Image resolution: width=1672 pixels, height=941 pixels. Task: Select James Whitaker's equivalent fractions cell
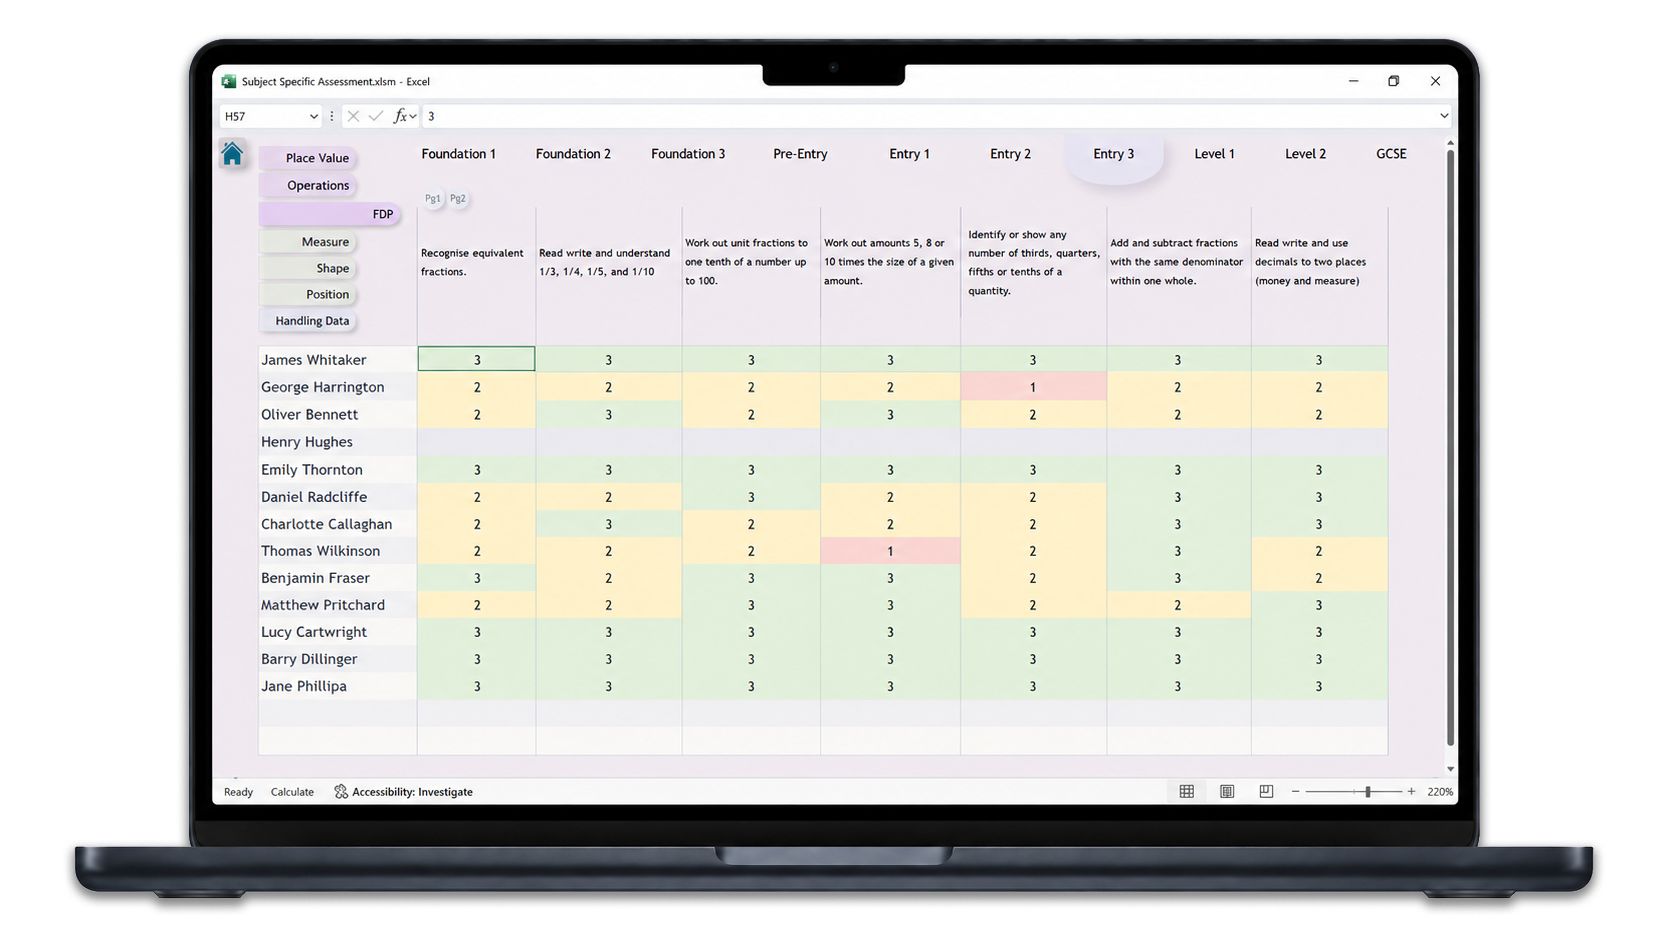[x=476, y=359]
